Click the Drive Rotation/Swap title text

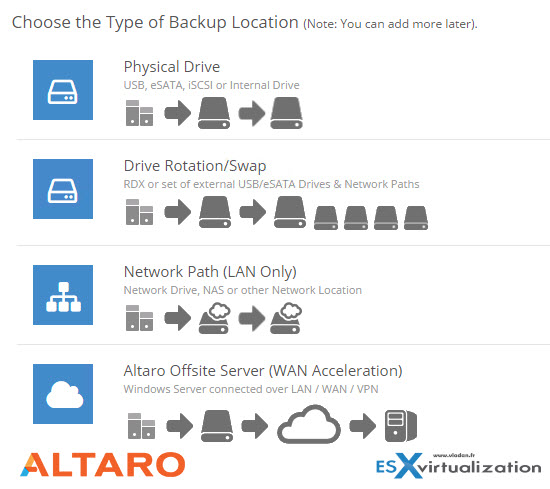coord(195,166)
